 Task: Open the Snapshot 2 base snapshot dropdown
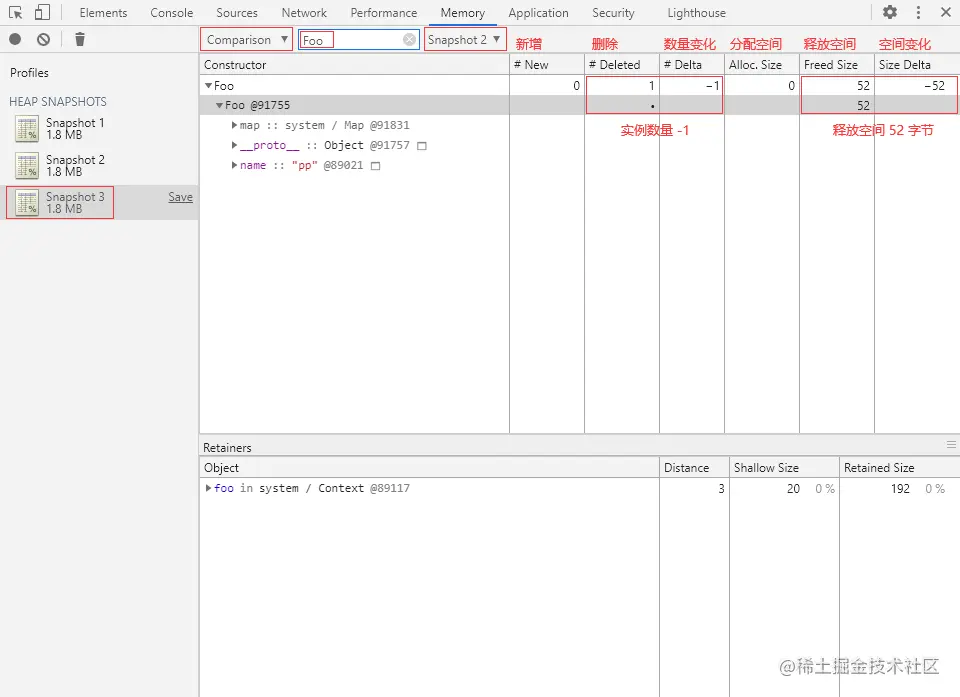point(465,40)
